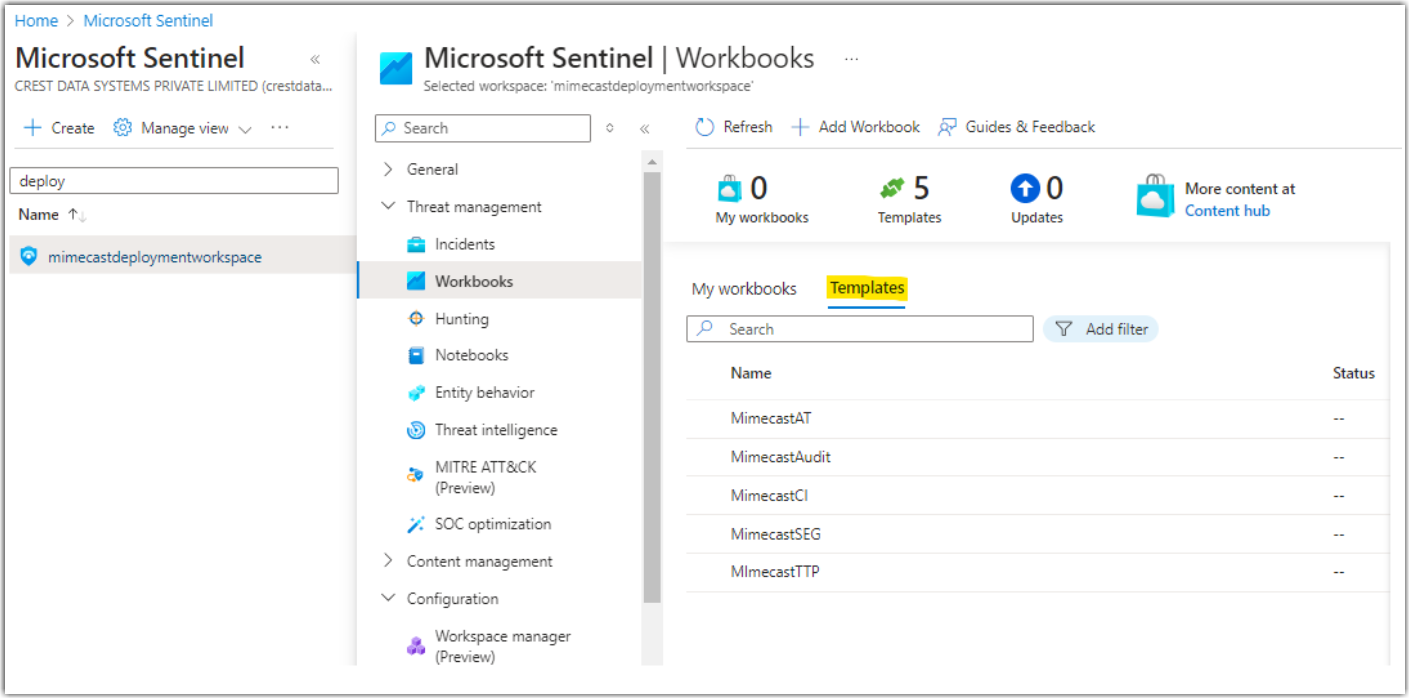Click the Add filter control
1410x699 pixels.
pos(1100,328)
